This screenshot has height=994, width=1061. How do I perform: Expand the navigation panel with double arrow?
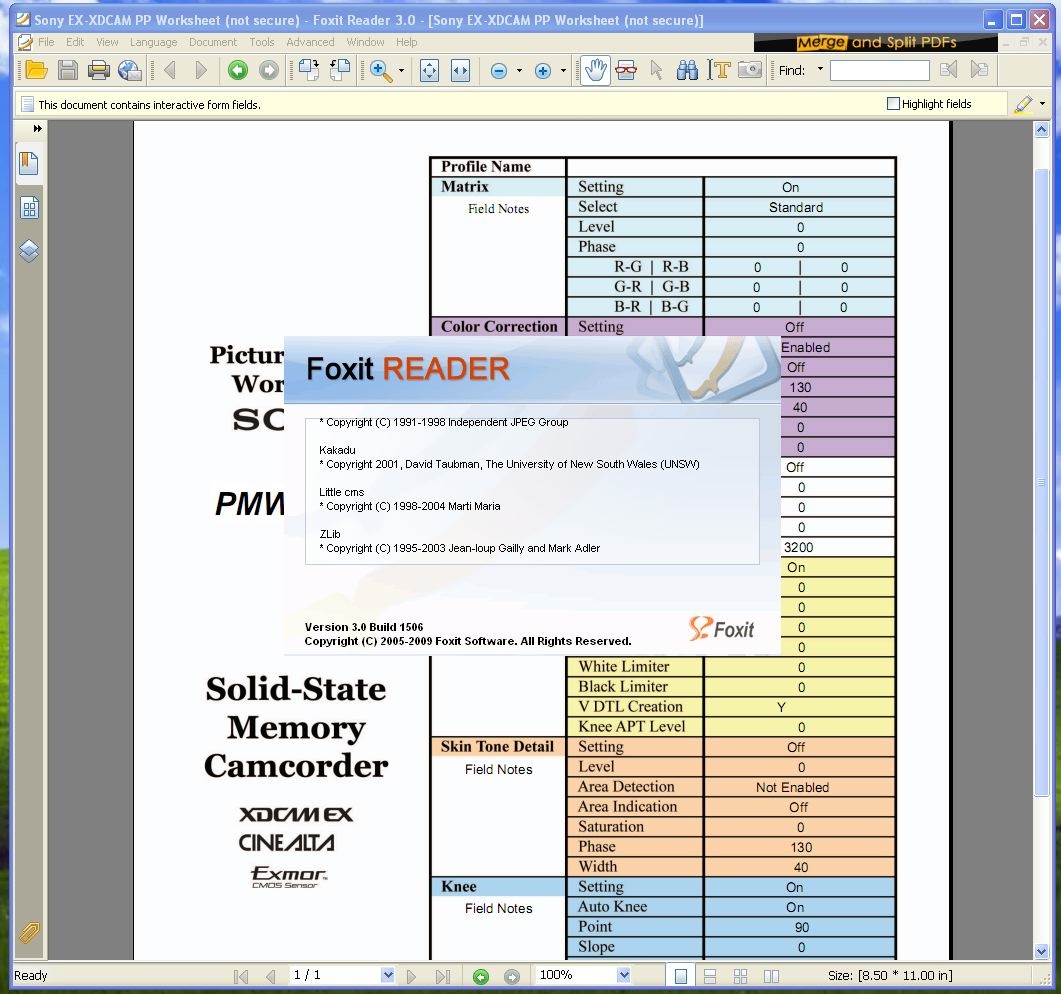coord(37,129)
